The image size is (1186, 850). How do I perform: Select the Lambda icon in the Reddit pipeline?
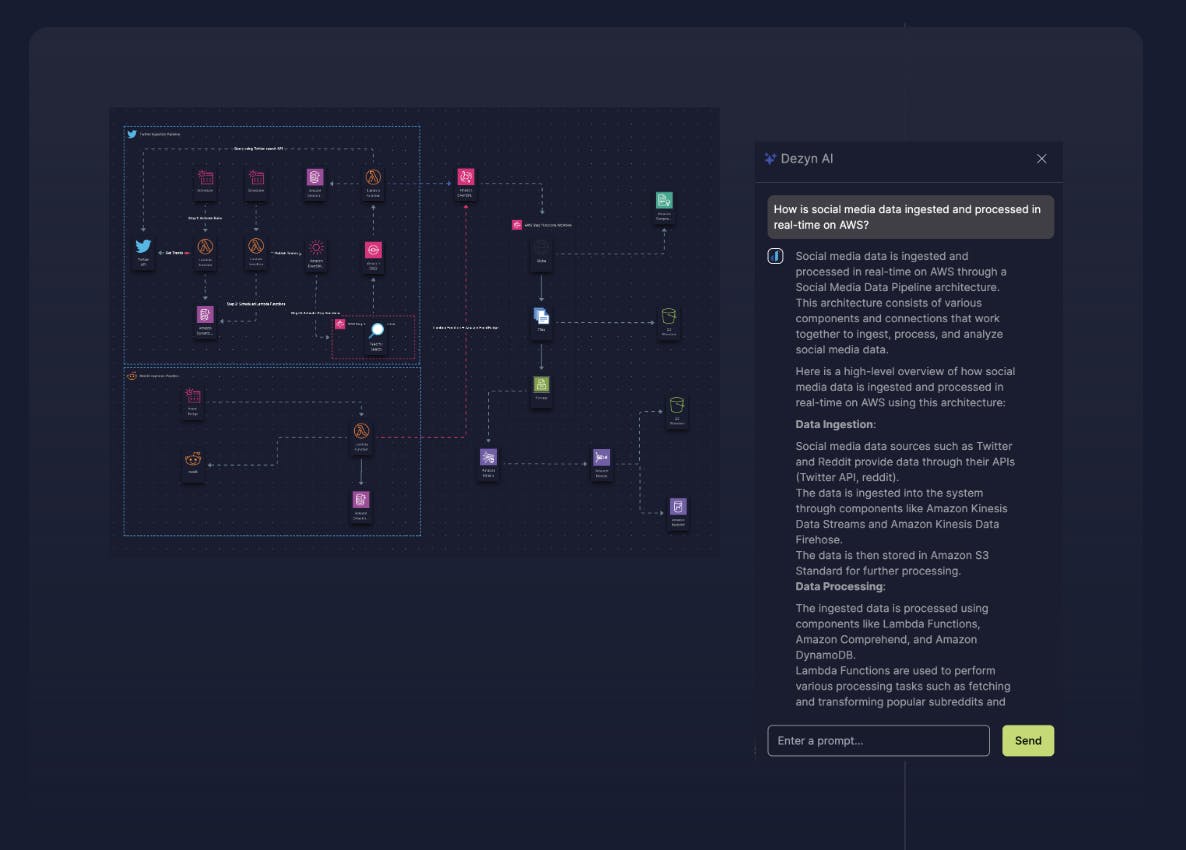click(x=361, y=431)
